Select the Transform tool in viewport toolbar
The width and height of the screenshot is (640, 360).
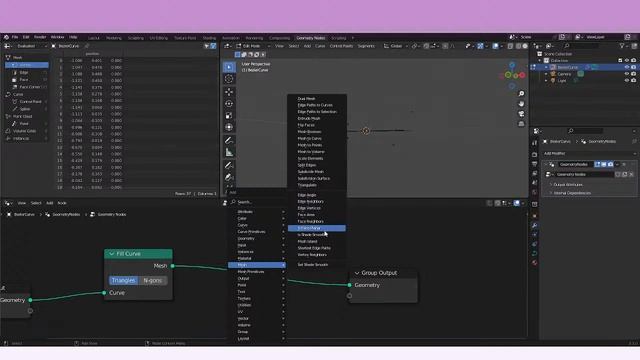pyautogui.click(x=229, y=127)
